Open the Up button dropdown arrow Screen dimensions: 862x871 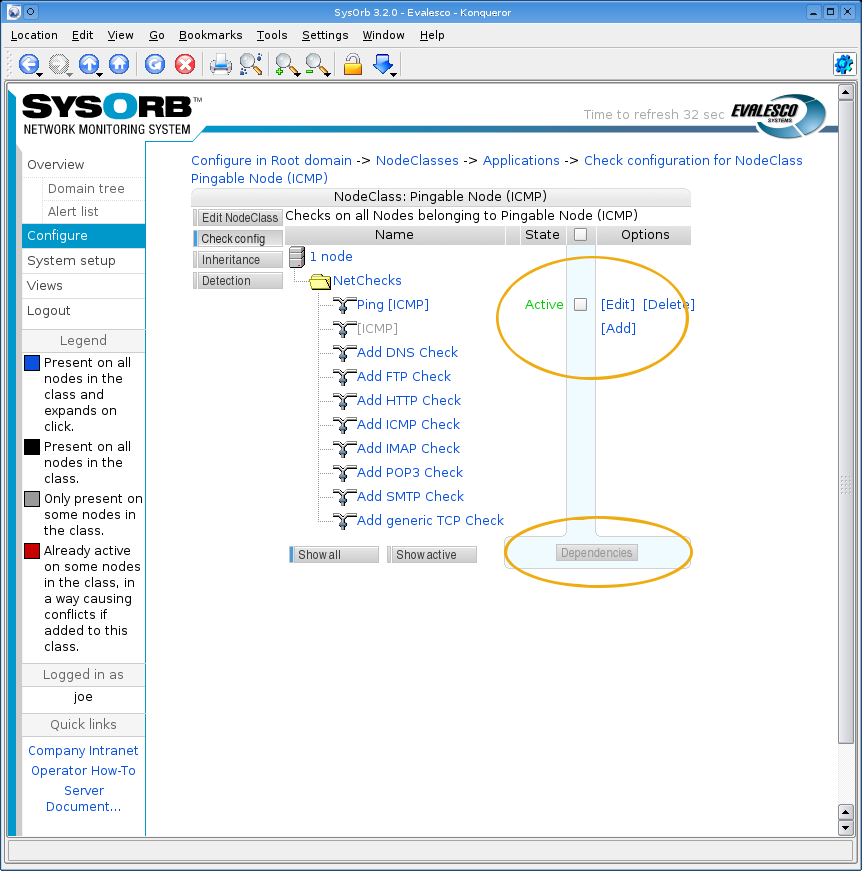point(99,74)
